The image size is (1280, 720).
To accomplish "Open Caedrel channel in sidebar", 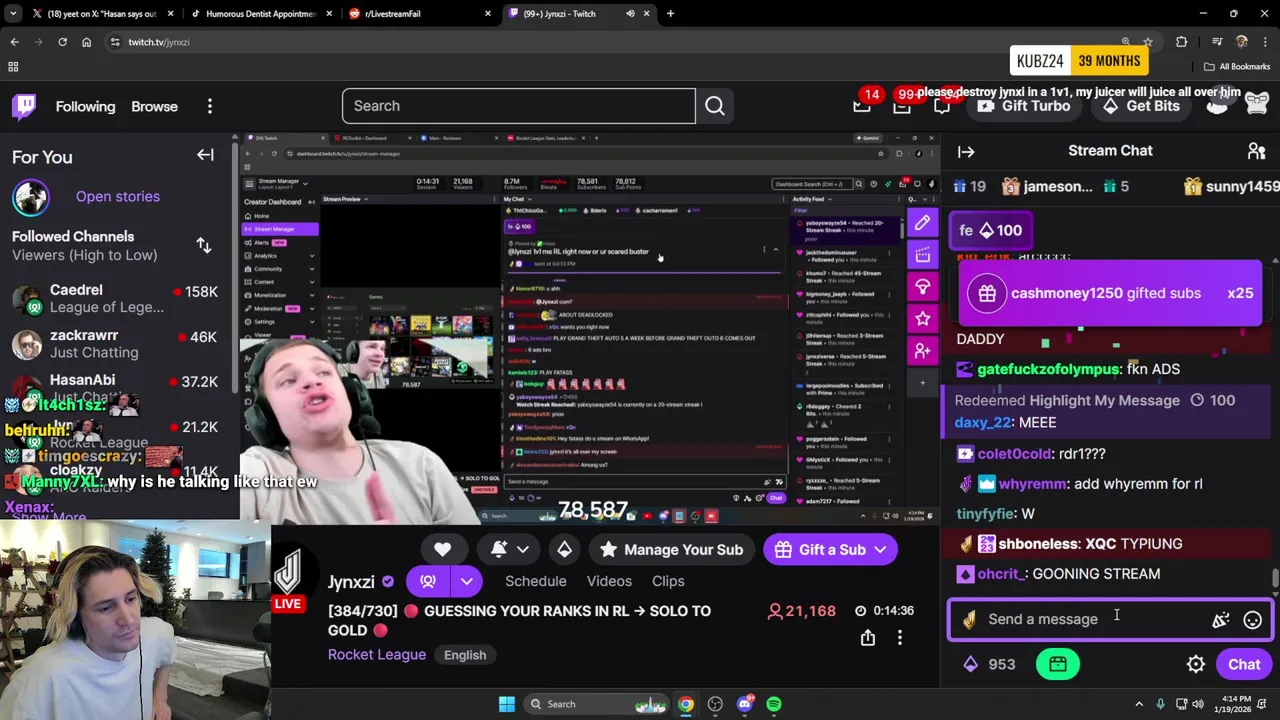I will click(x=118, y=298).
